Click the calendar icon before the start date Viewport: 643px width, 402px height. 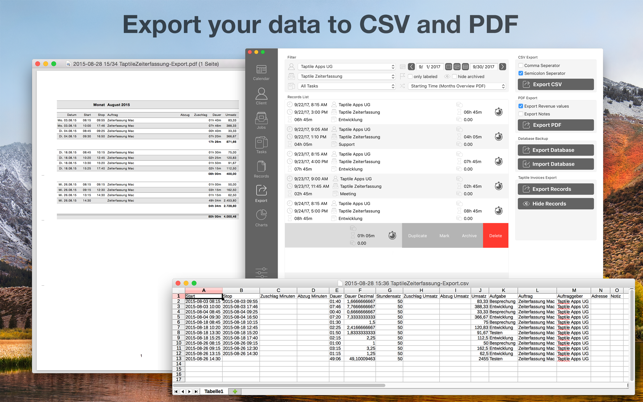(403, 66)
